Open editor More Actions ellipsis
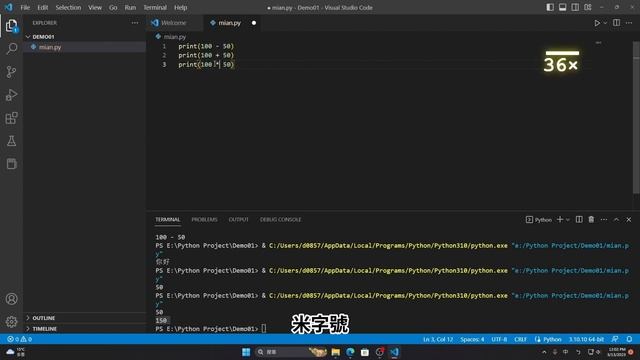Viewport: 640px width, 360px height. [629, 23]
